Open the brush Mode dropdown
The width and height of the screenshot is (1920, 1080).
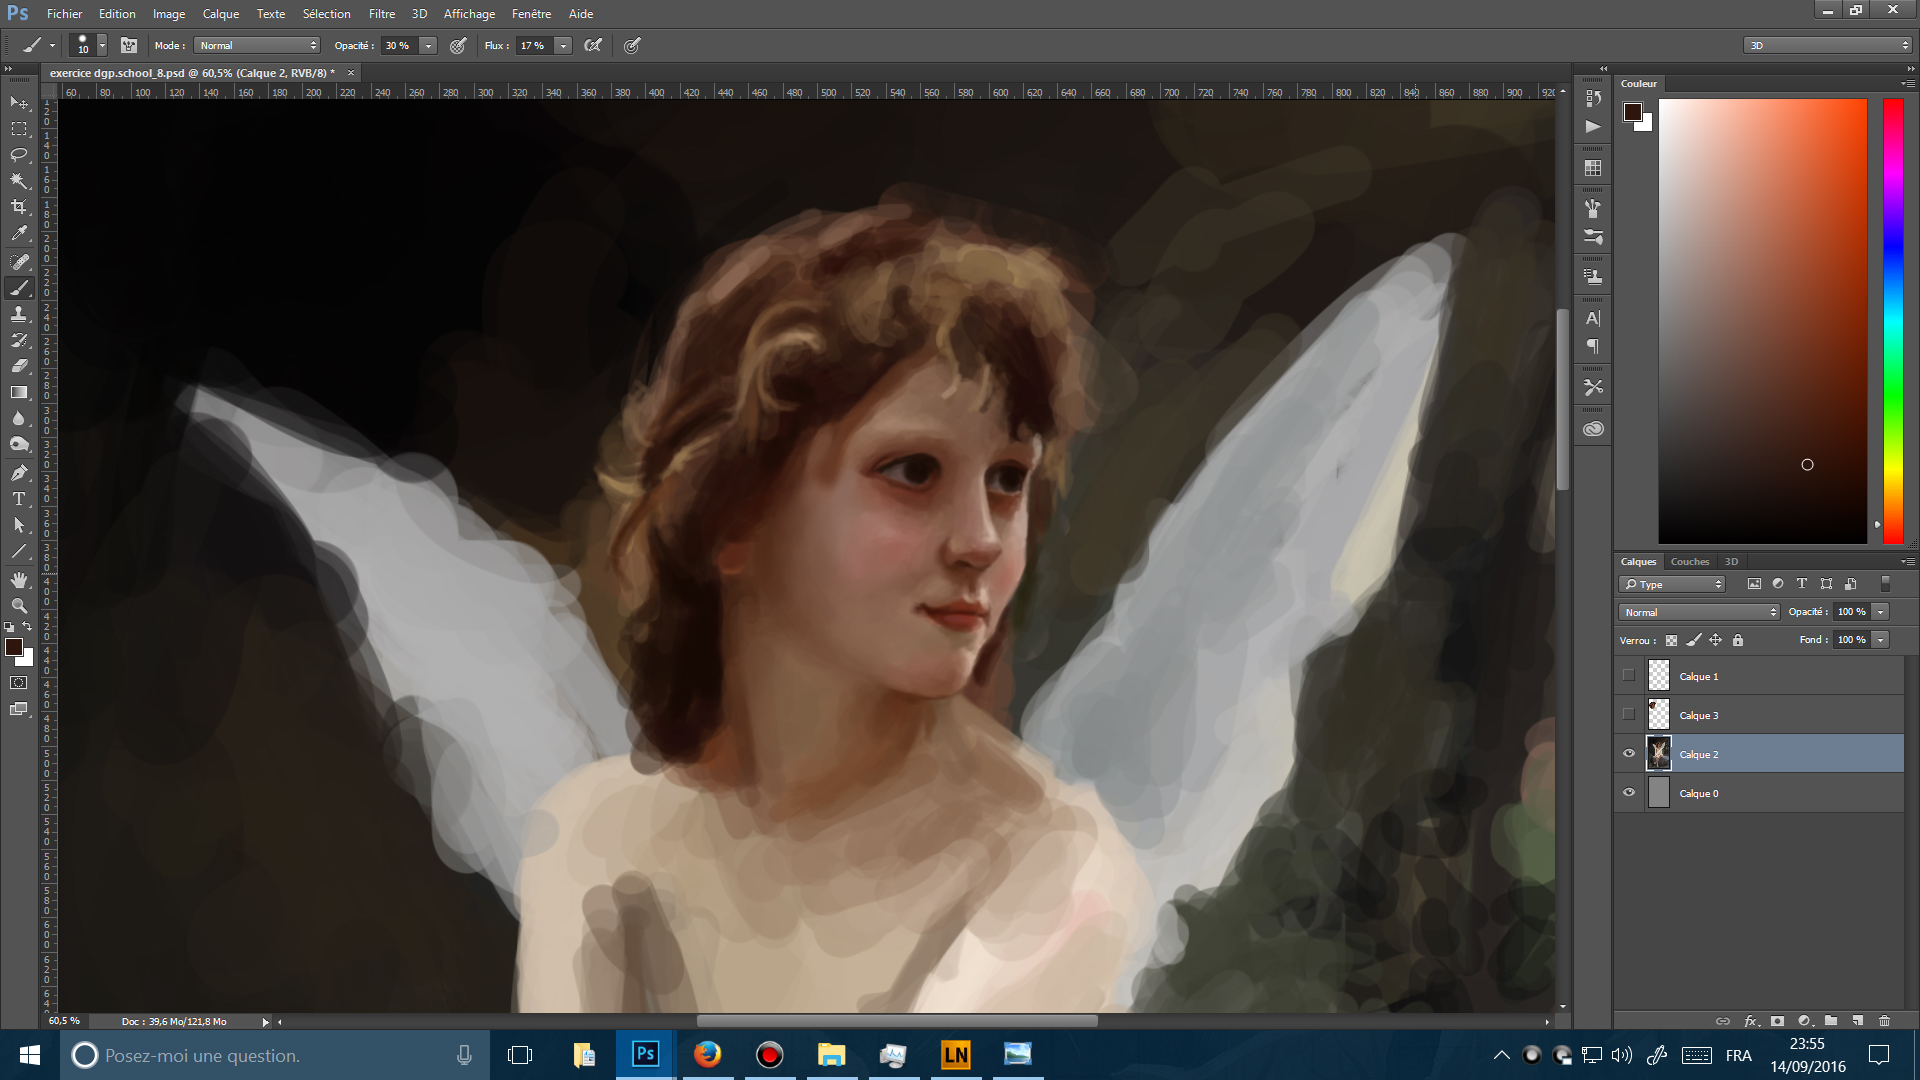point(257,46)
